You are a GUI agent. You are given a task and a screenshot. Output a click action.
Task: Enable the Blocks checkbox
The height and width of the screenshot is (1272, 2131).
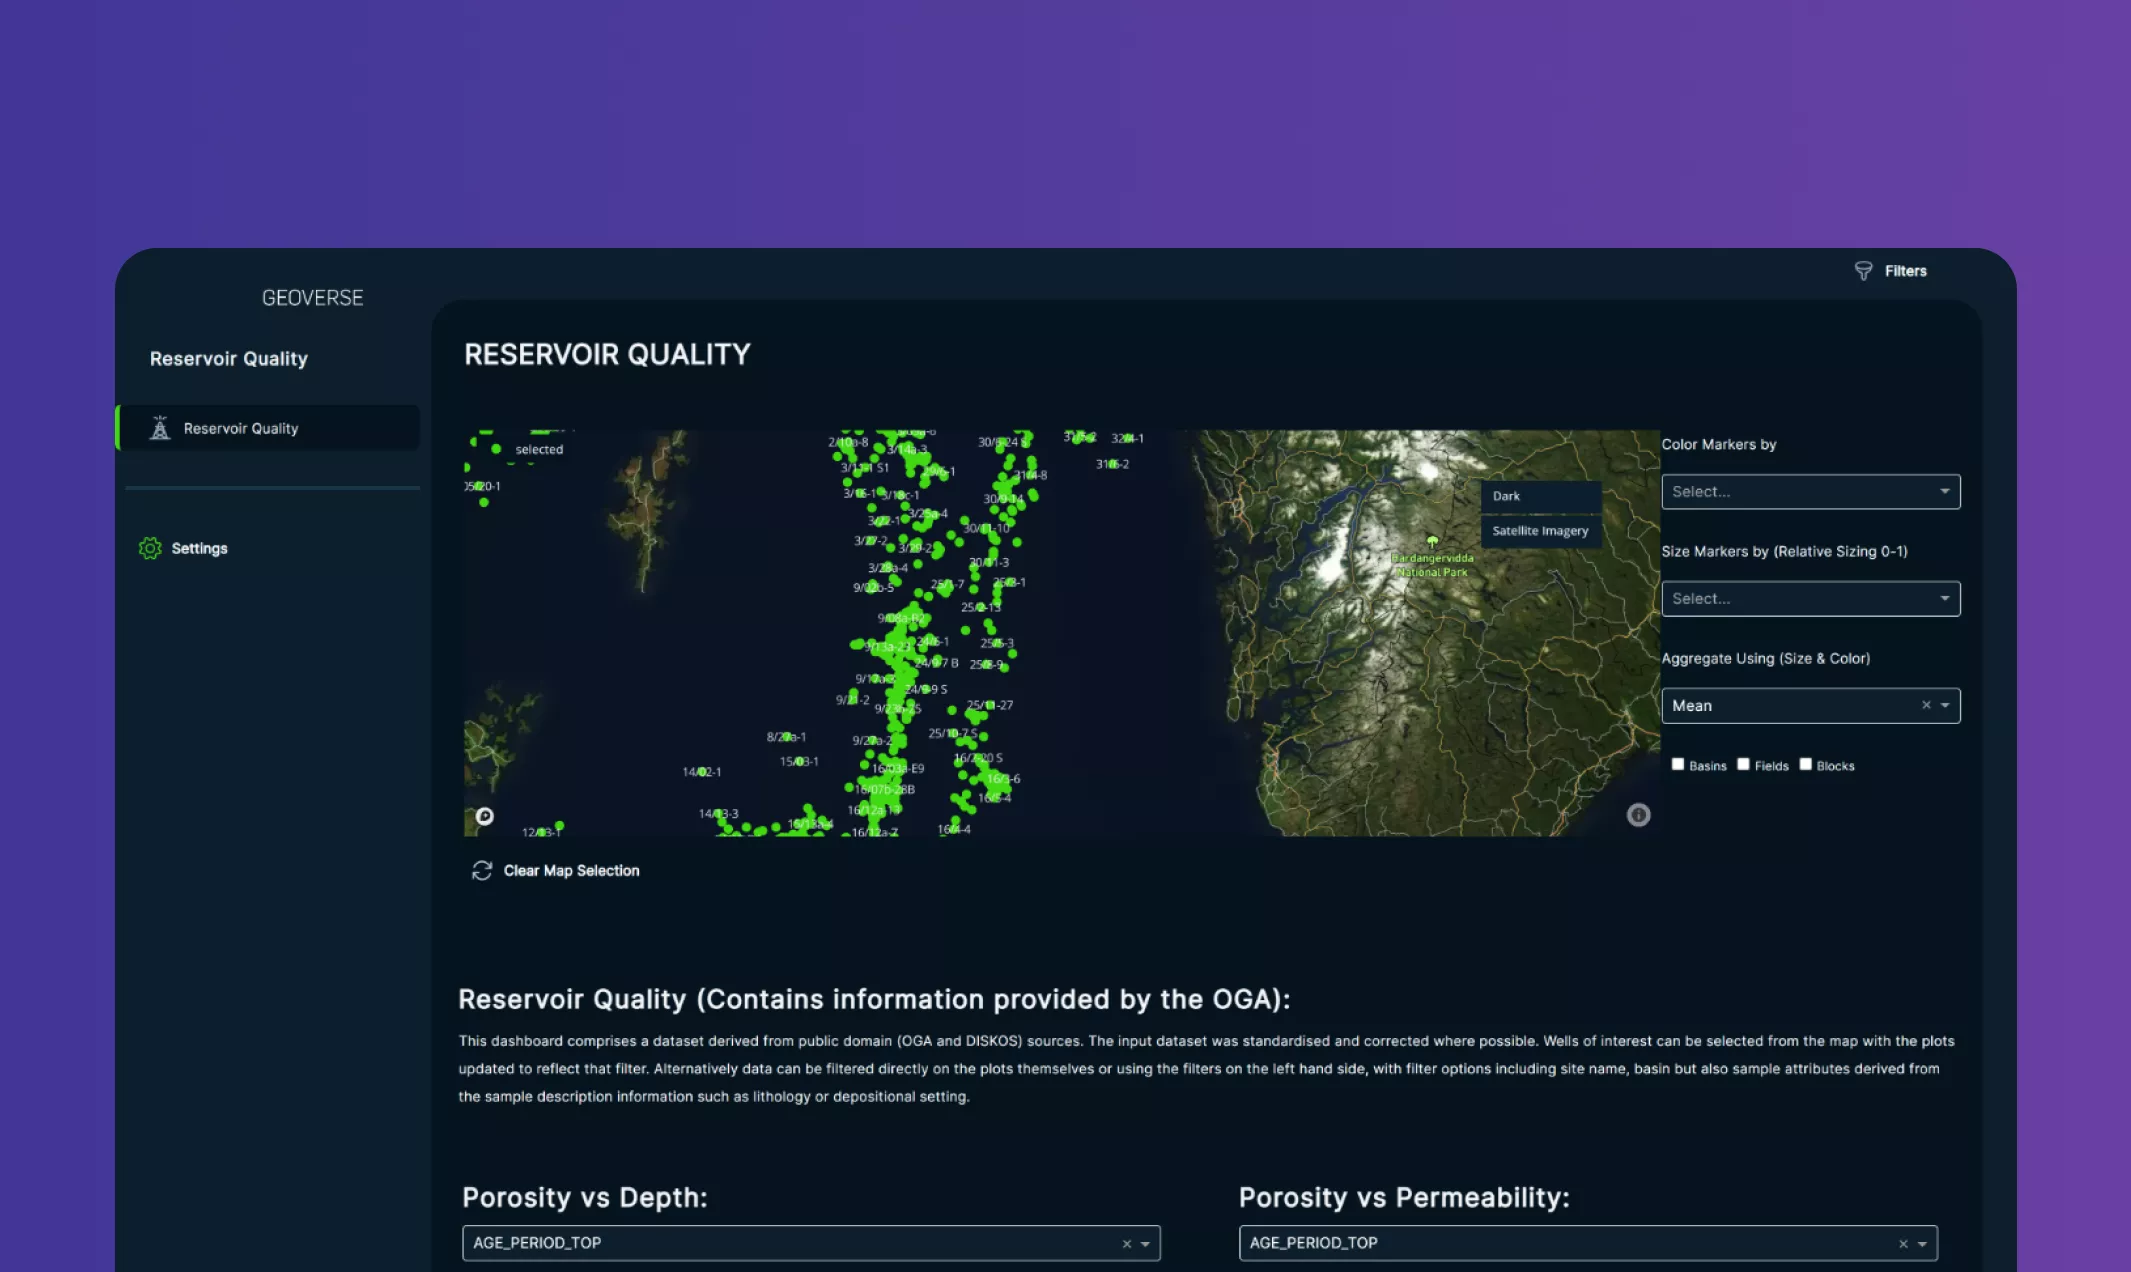pos(1805,764)
